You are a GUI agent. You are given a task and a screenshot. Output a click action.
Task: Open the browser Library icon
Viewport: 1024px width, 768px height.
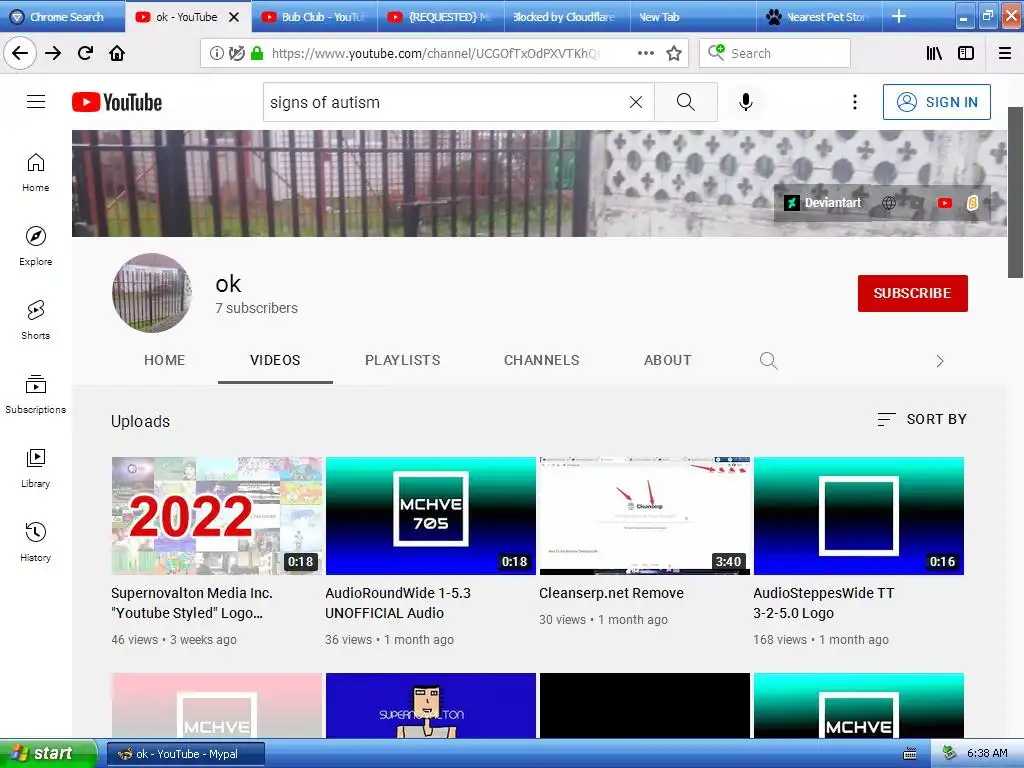tap(934, 54)
